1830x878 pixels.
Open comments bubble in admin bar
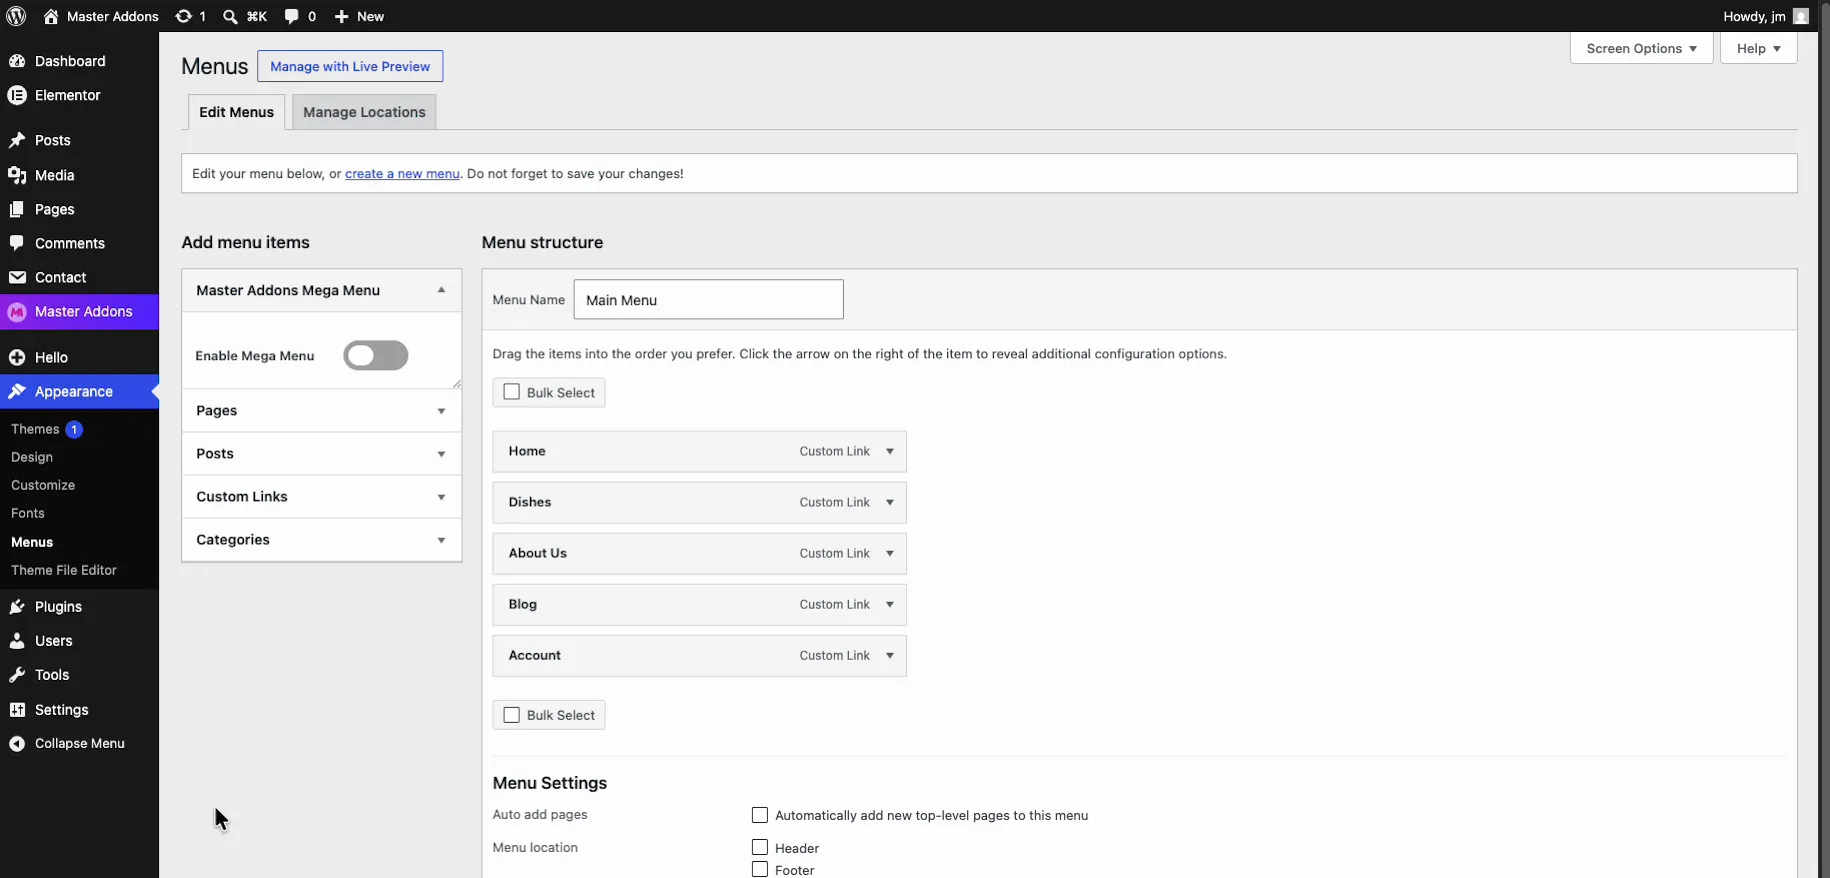click(291, 16)
